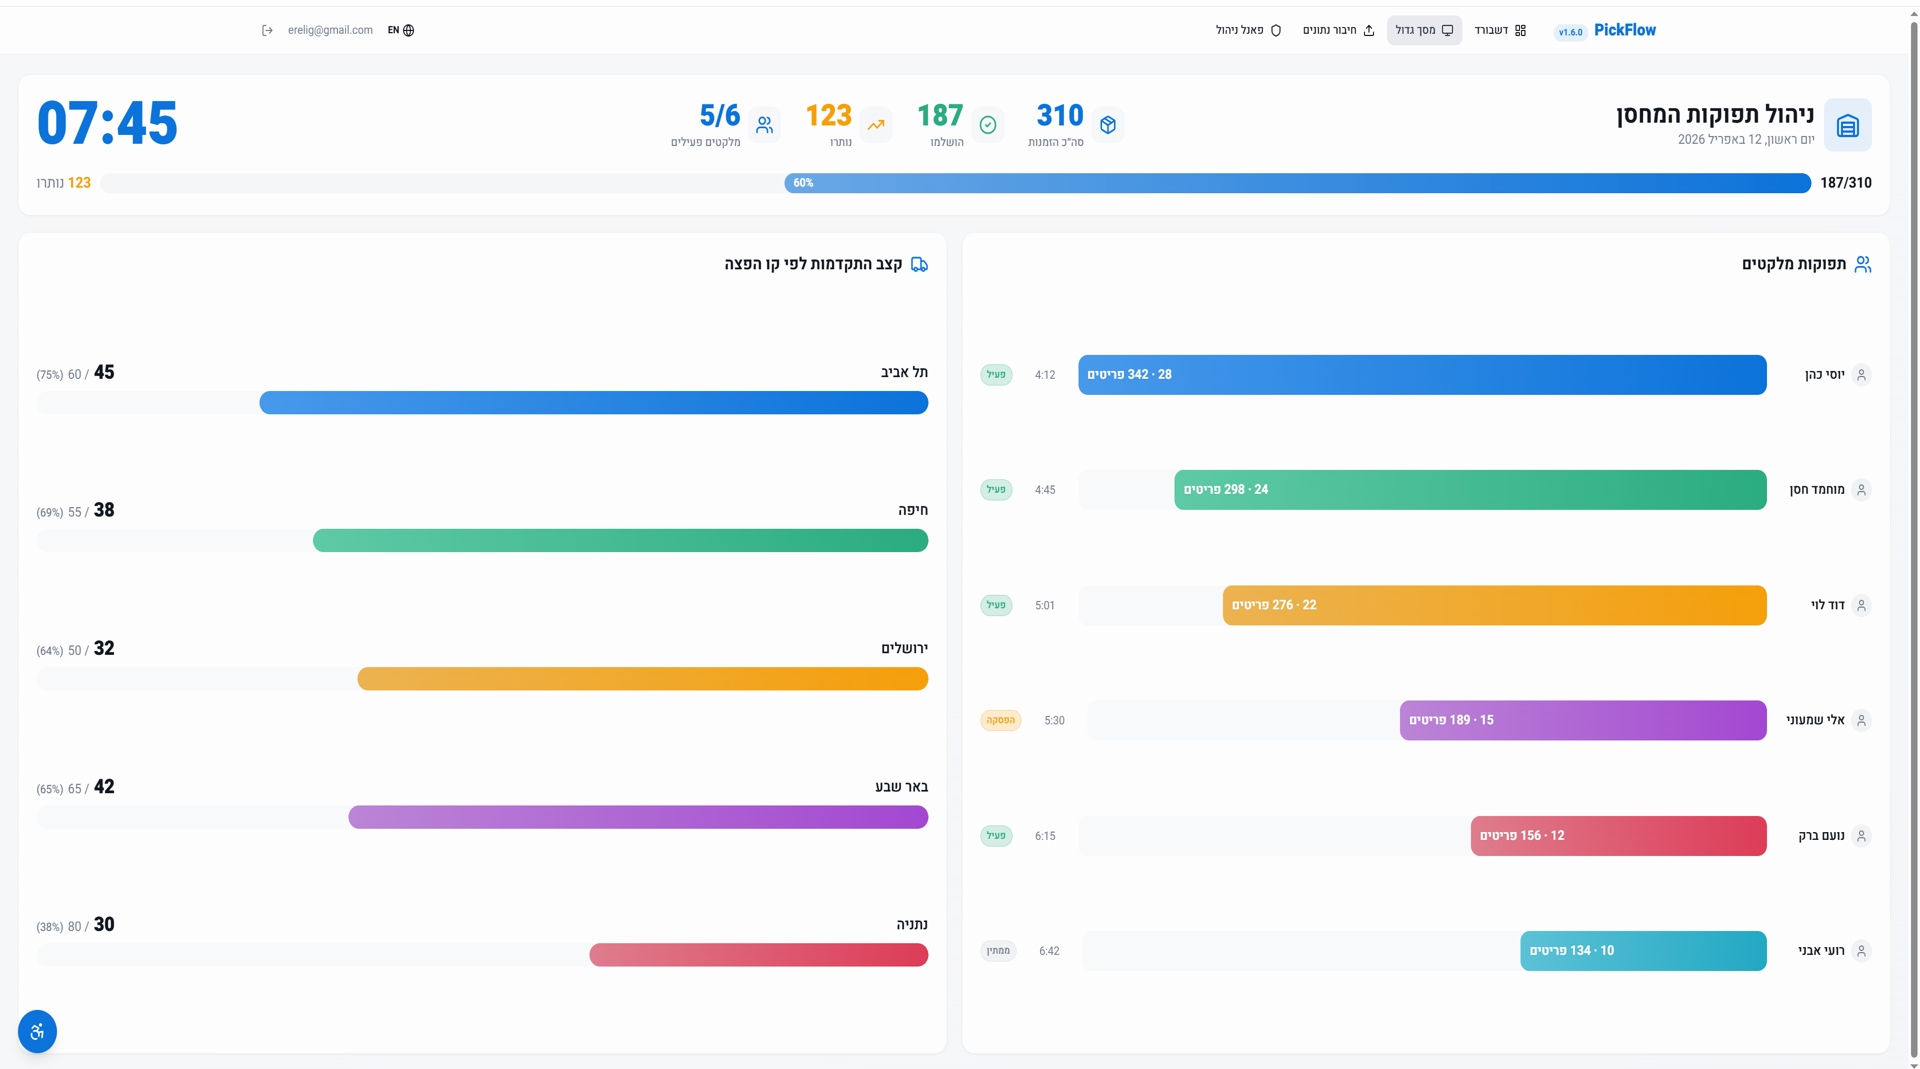Click the warehouse building icon in header
The width and height of the screenshot is (1920, 1069).
click(1847, 125)
